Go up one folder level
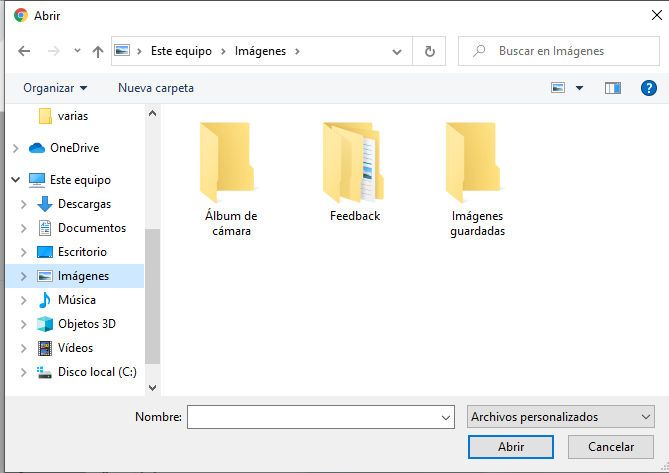This screenshot has width=669, height=473. 97,51
